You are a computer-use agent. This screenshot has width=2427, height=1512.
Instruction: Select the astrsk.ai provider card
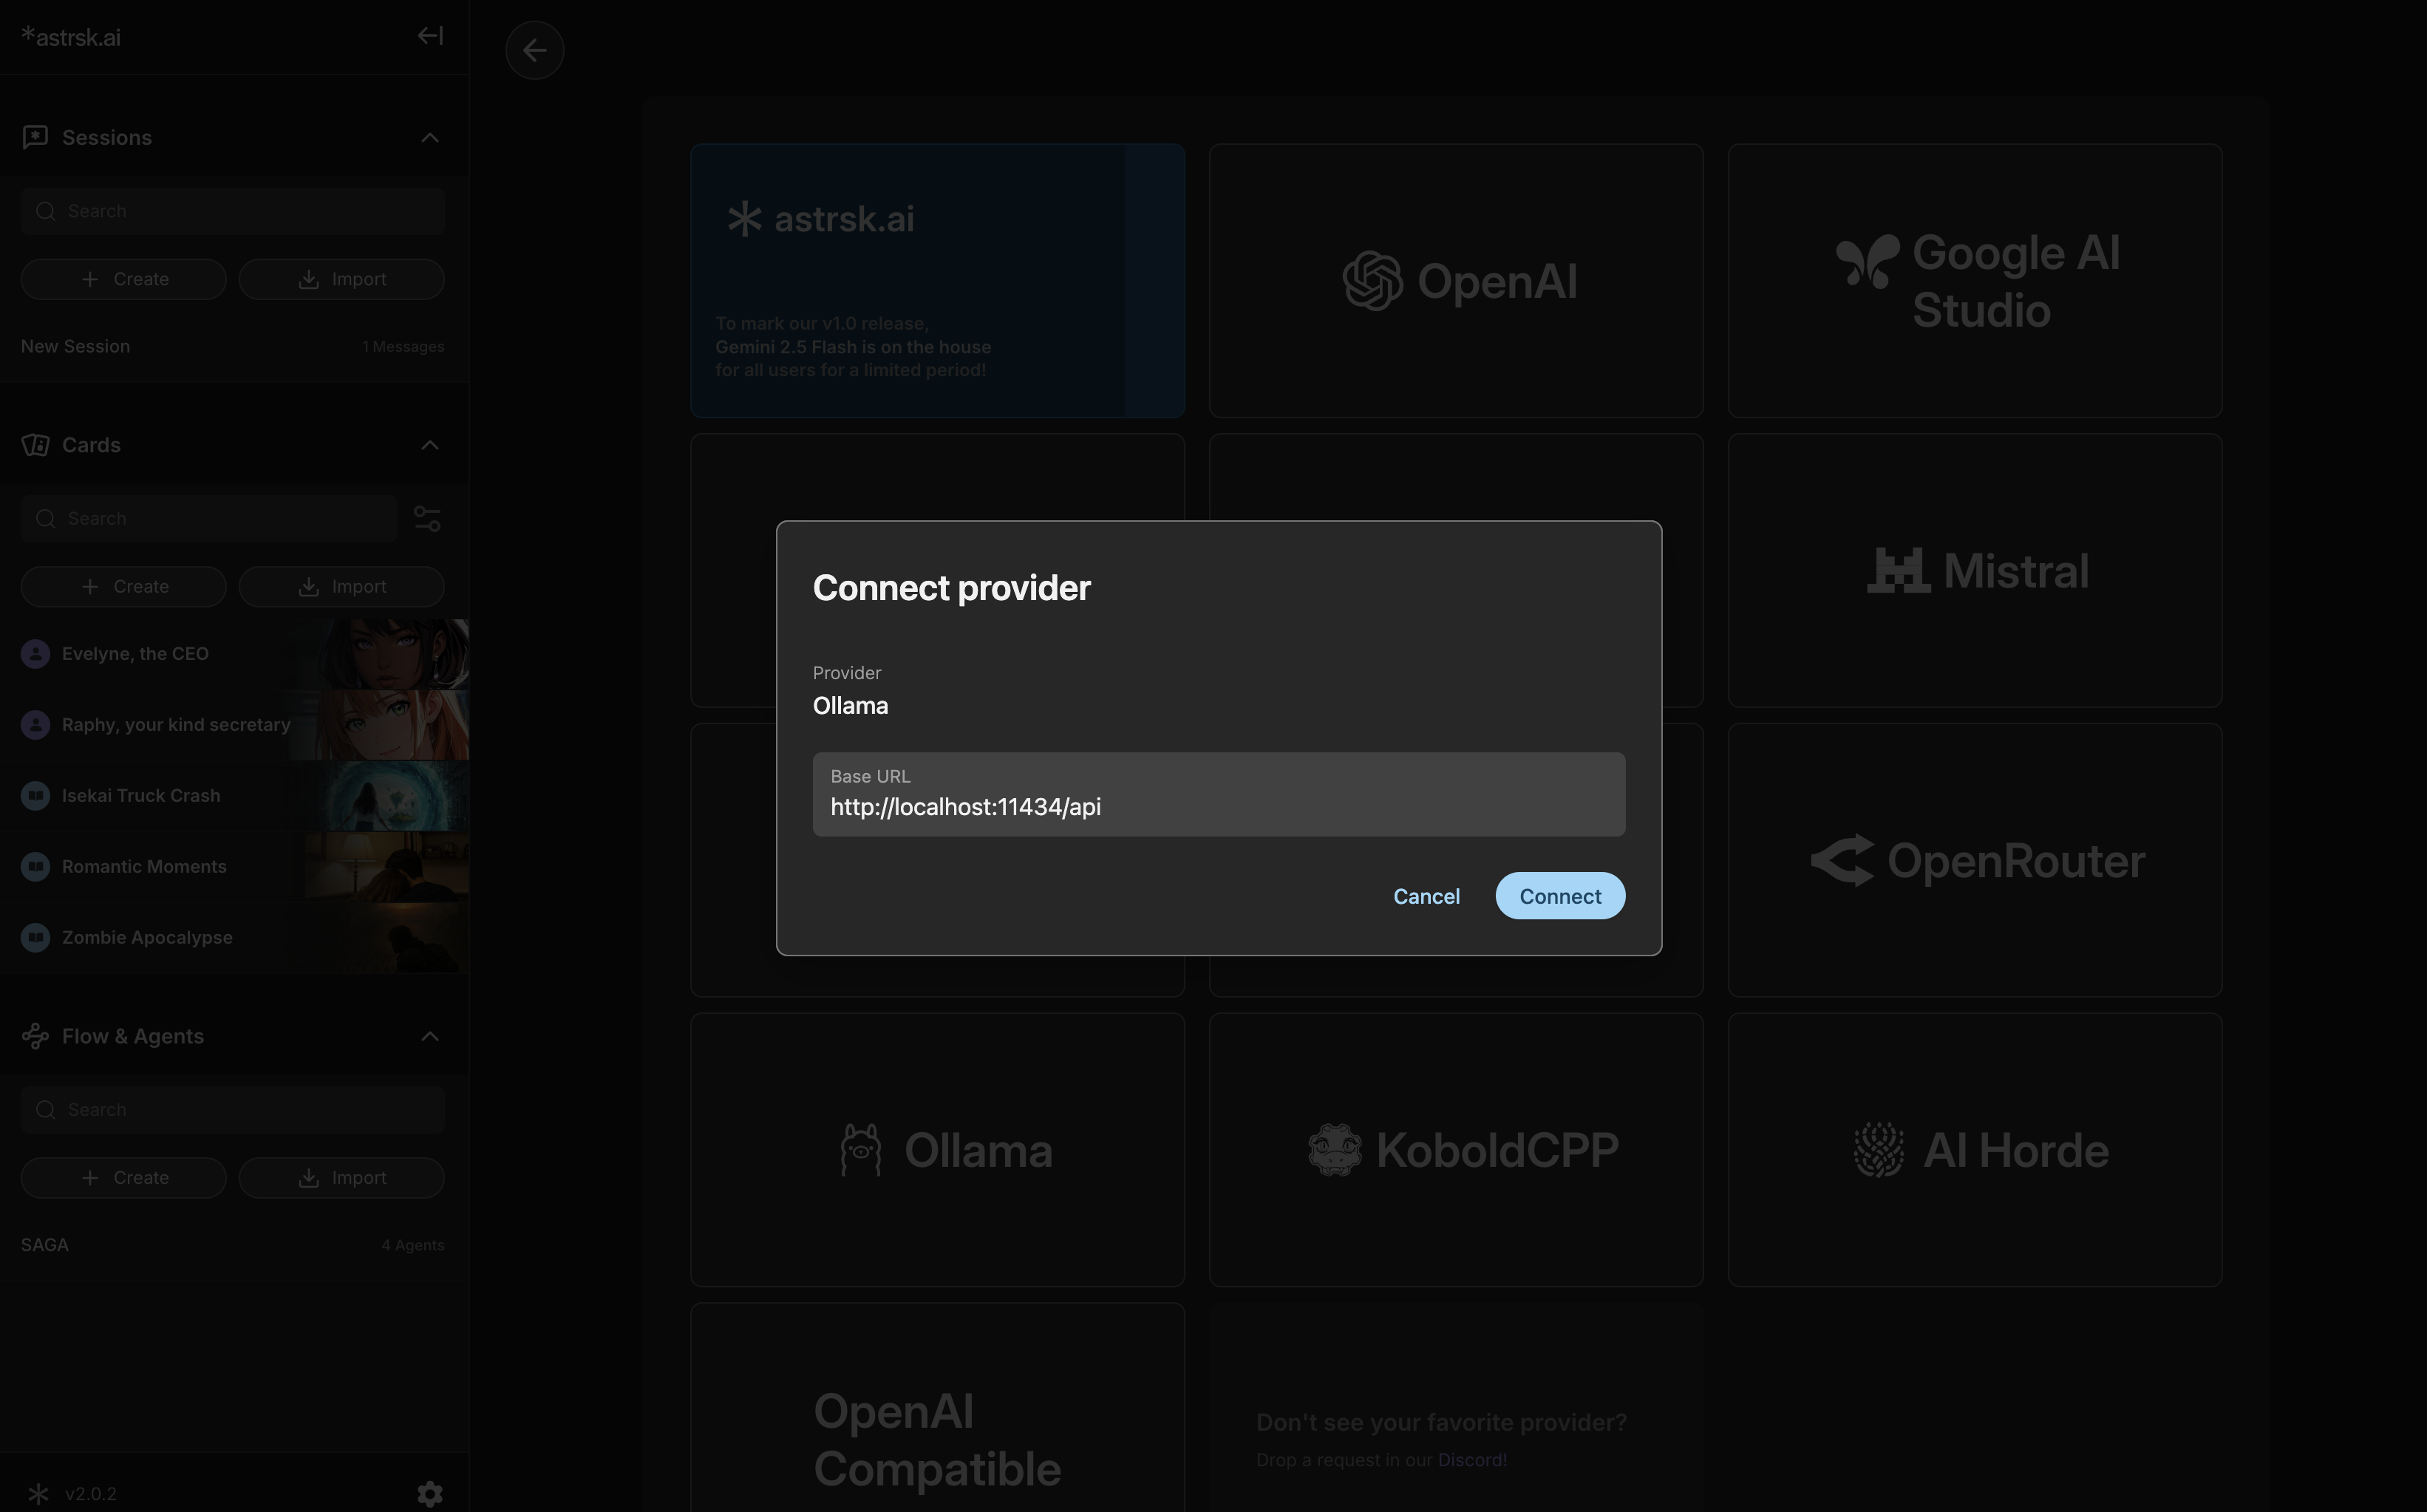[937, 280]
